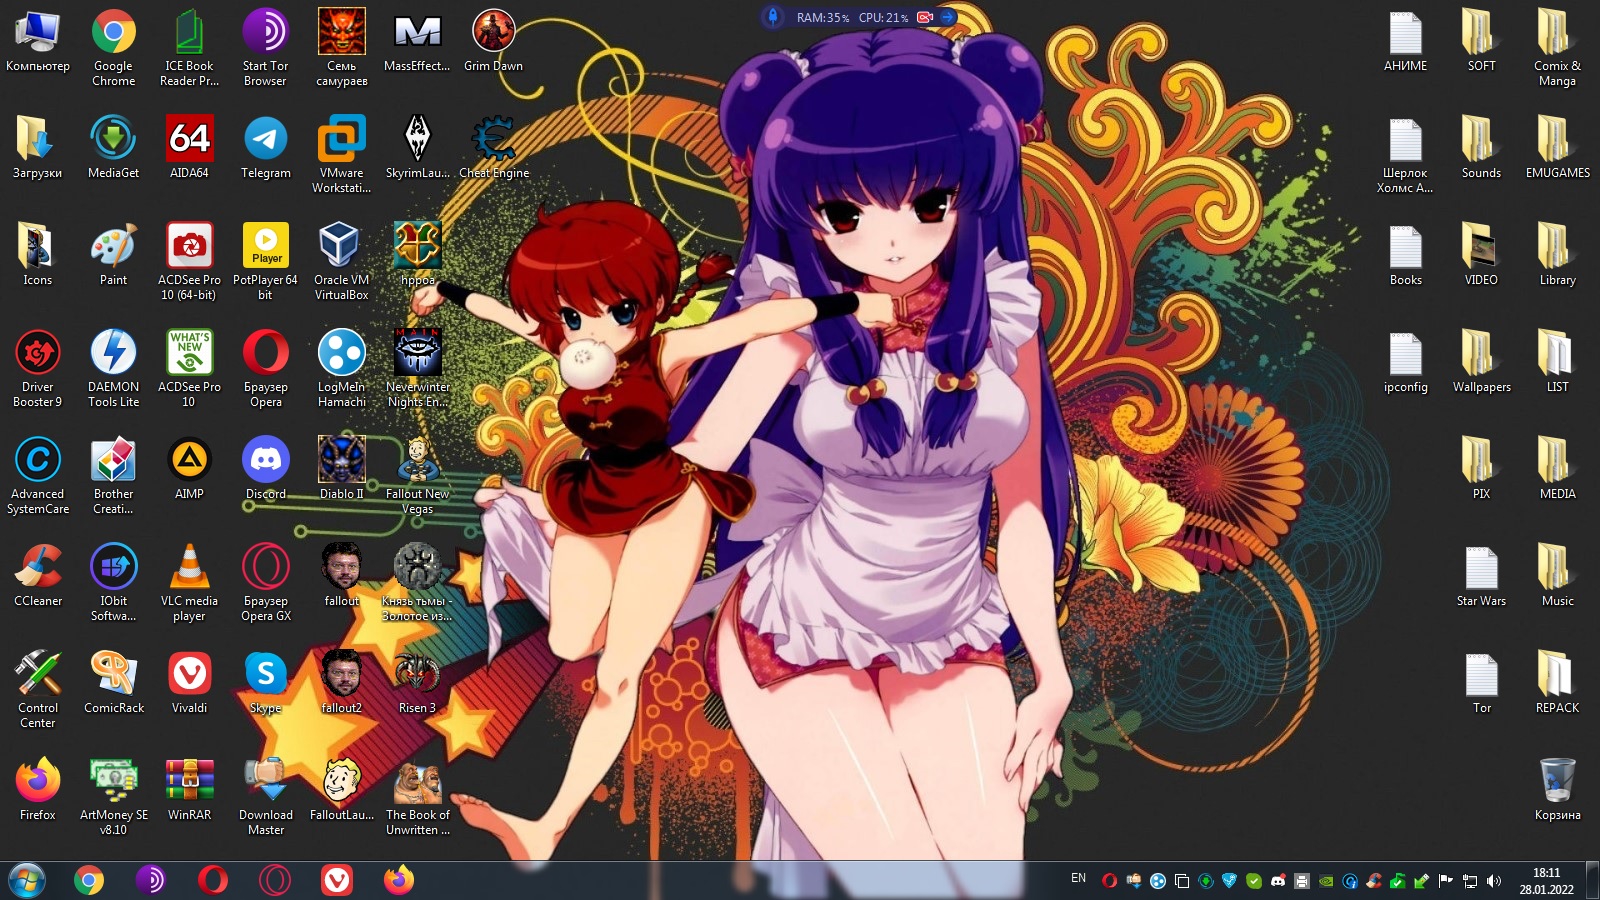
Task: Open the Компьютер desktop icon
Action: [x=38, y=41]
